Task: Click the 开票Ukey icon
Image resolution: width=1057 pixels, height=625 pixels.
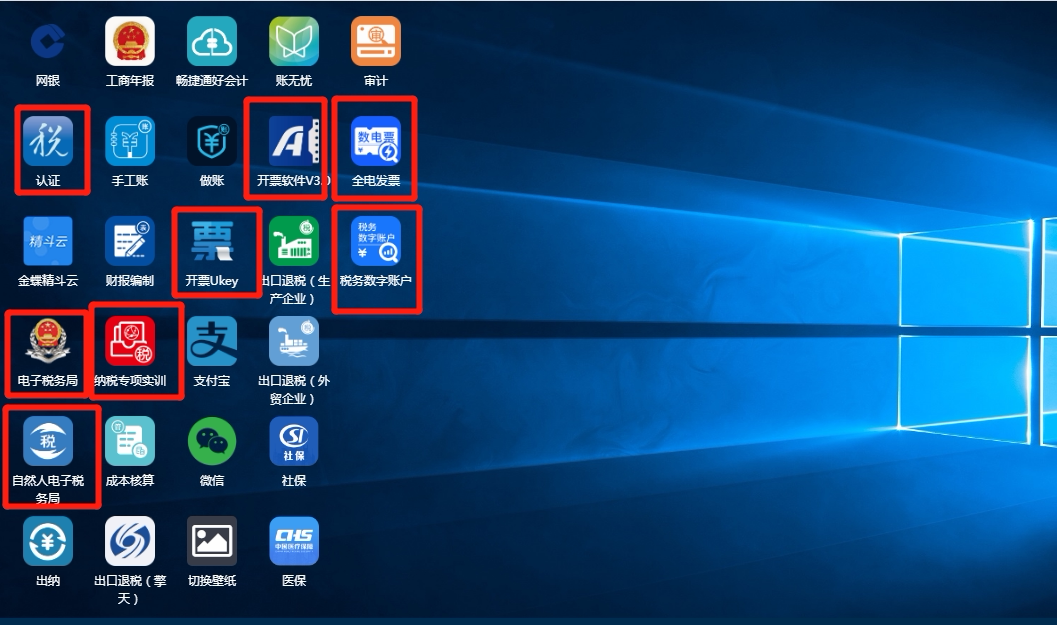Action: (212, 241)
